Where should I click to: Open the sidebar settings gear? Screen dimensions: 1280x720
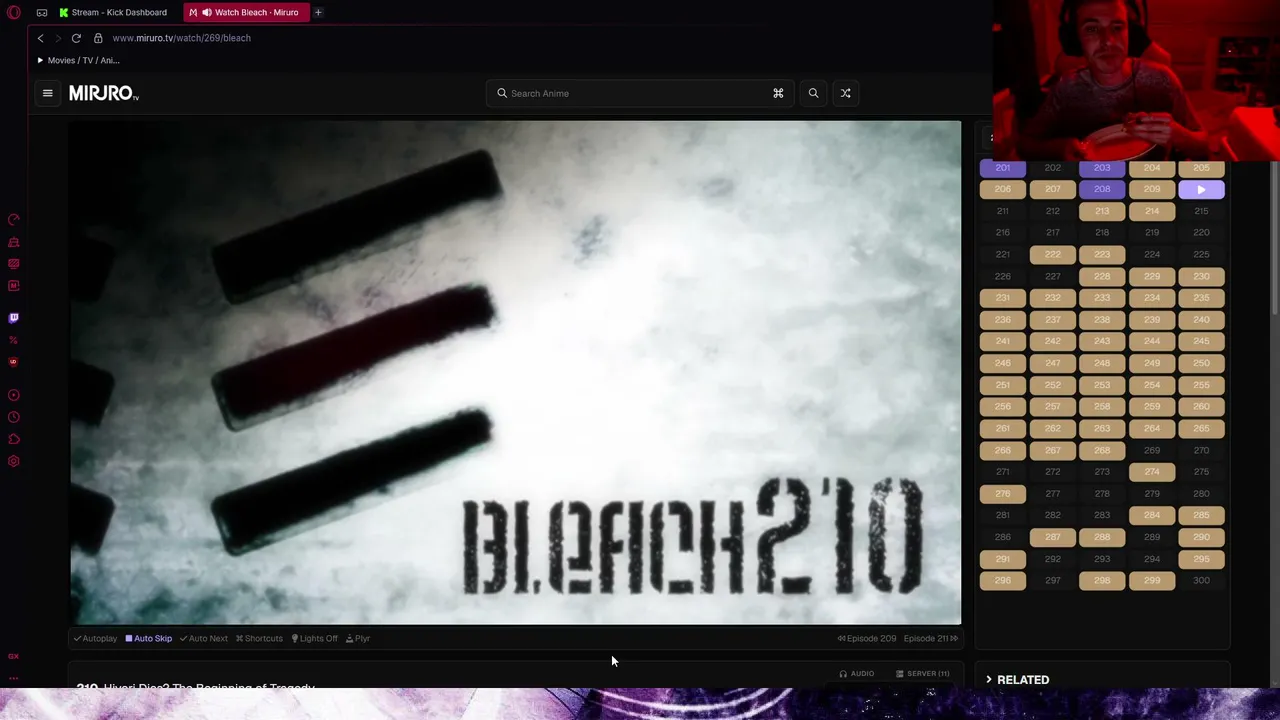[x=14, y=461]
